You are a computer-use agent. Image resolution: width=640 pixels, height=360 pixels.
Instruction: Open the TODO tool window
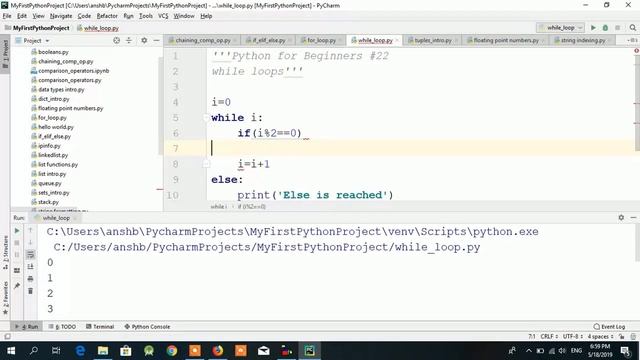click(62, 327)
